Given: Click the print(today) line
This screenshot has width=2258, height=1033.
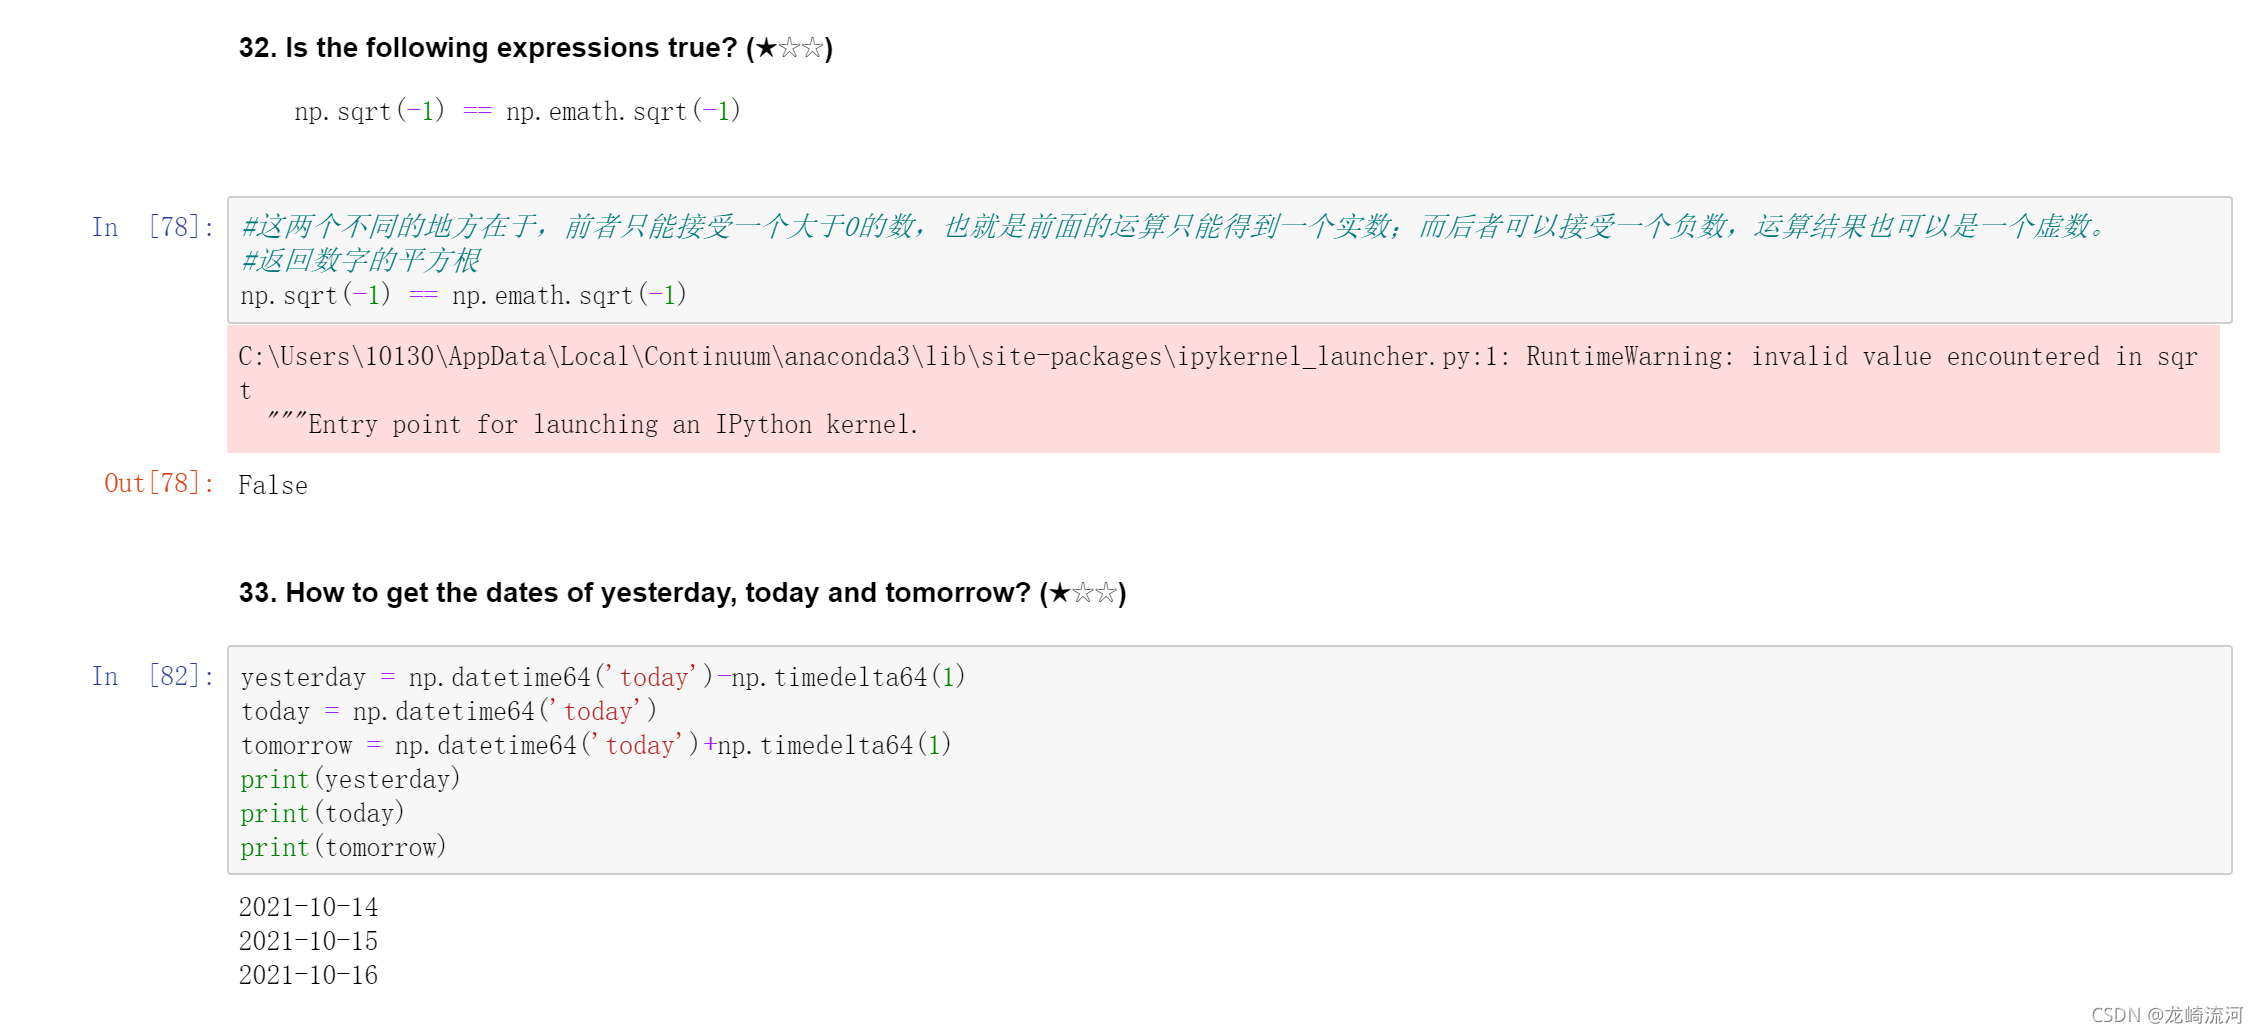Looking at the screenshot, I should 322,813.
